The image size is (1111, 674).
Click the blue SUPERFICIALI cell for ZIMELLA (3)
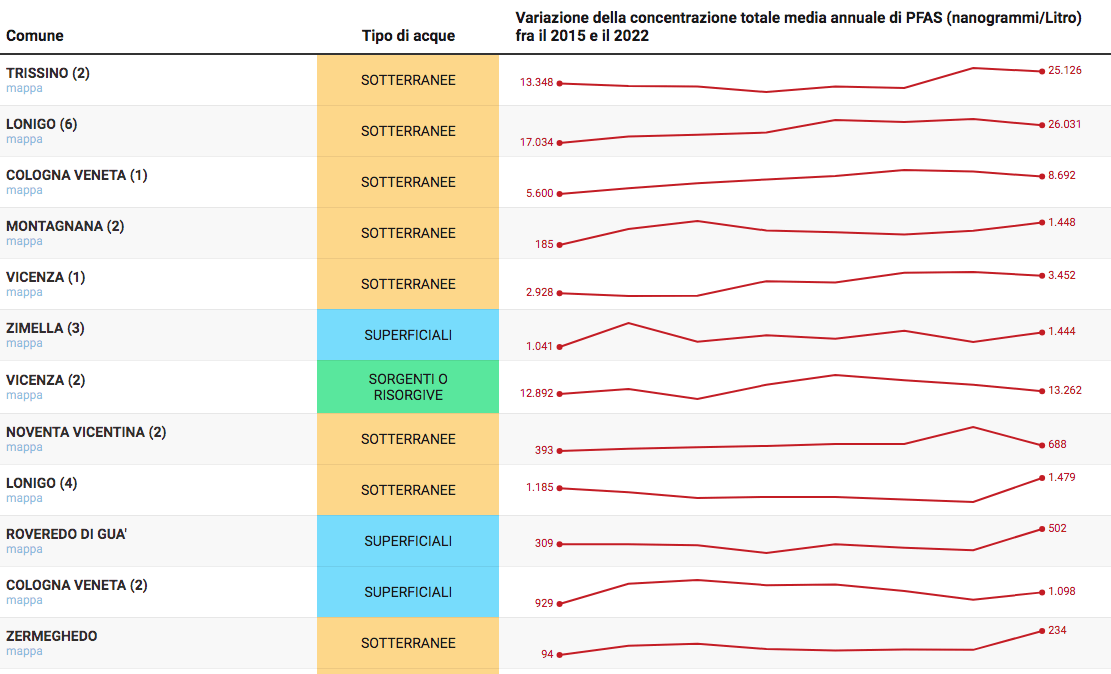[x=408, y=335]
